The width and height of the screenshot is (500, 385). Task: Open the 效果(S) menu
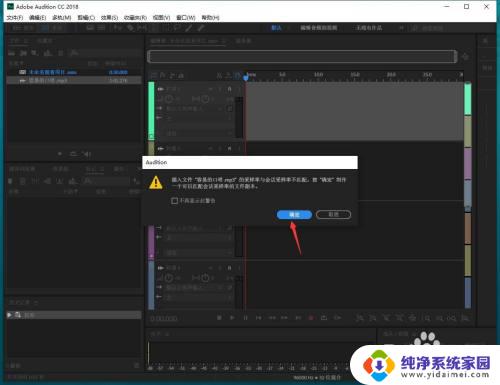click(x=109, y=17)
